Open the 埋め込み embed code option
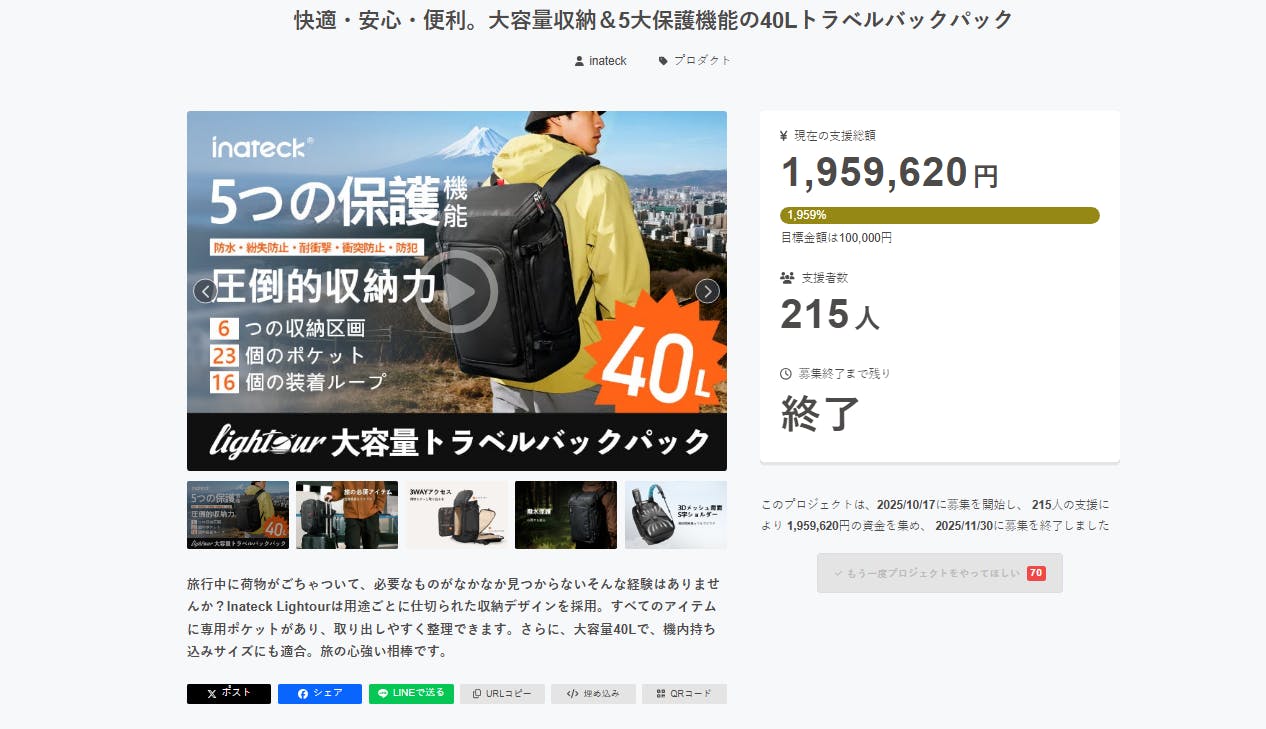 (593, 694)
